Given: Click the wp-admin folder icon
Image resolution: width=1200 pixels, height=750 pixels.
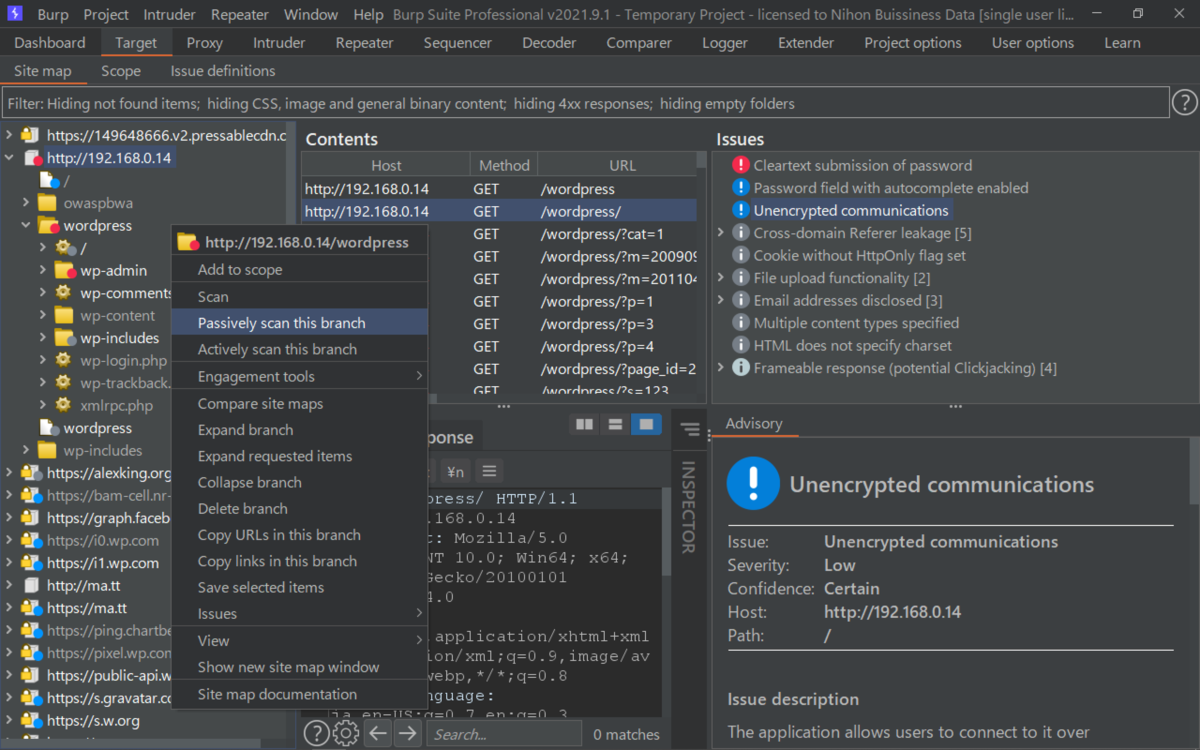Looking at the screenshot, I should [65, 270].
